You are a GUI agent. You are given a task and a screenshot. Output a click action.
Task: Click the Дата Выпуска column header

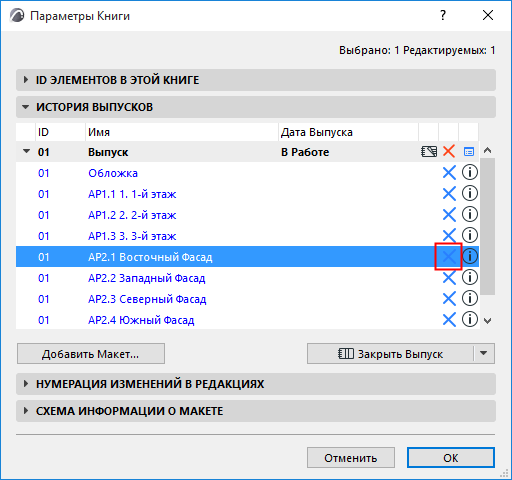coord(348,132)
